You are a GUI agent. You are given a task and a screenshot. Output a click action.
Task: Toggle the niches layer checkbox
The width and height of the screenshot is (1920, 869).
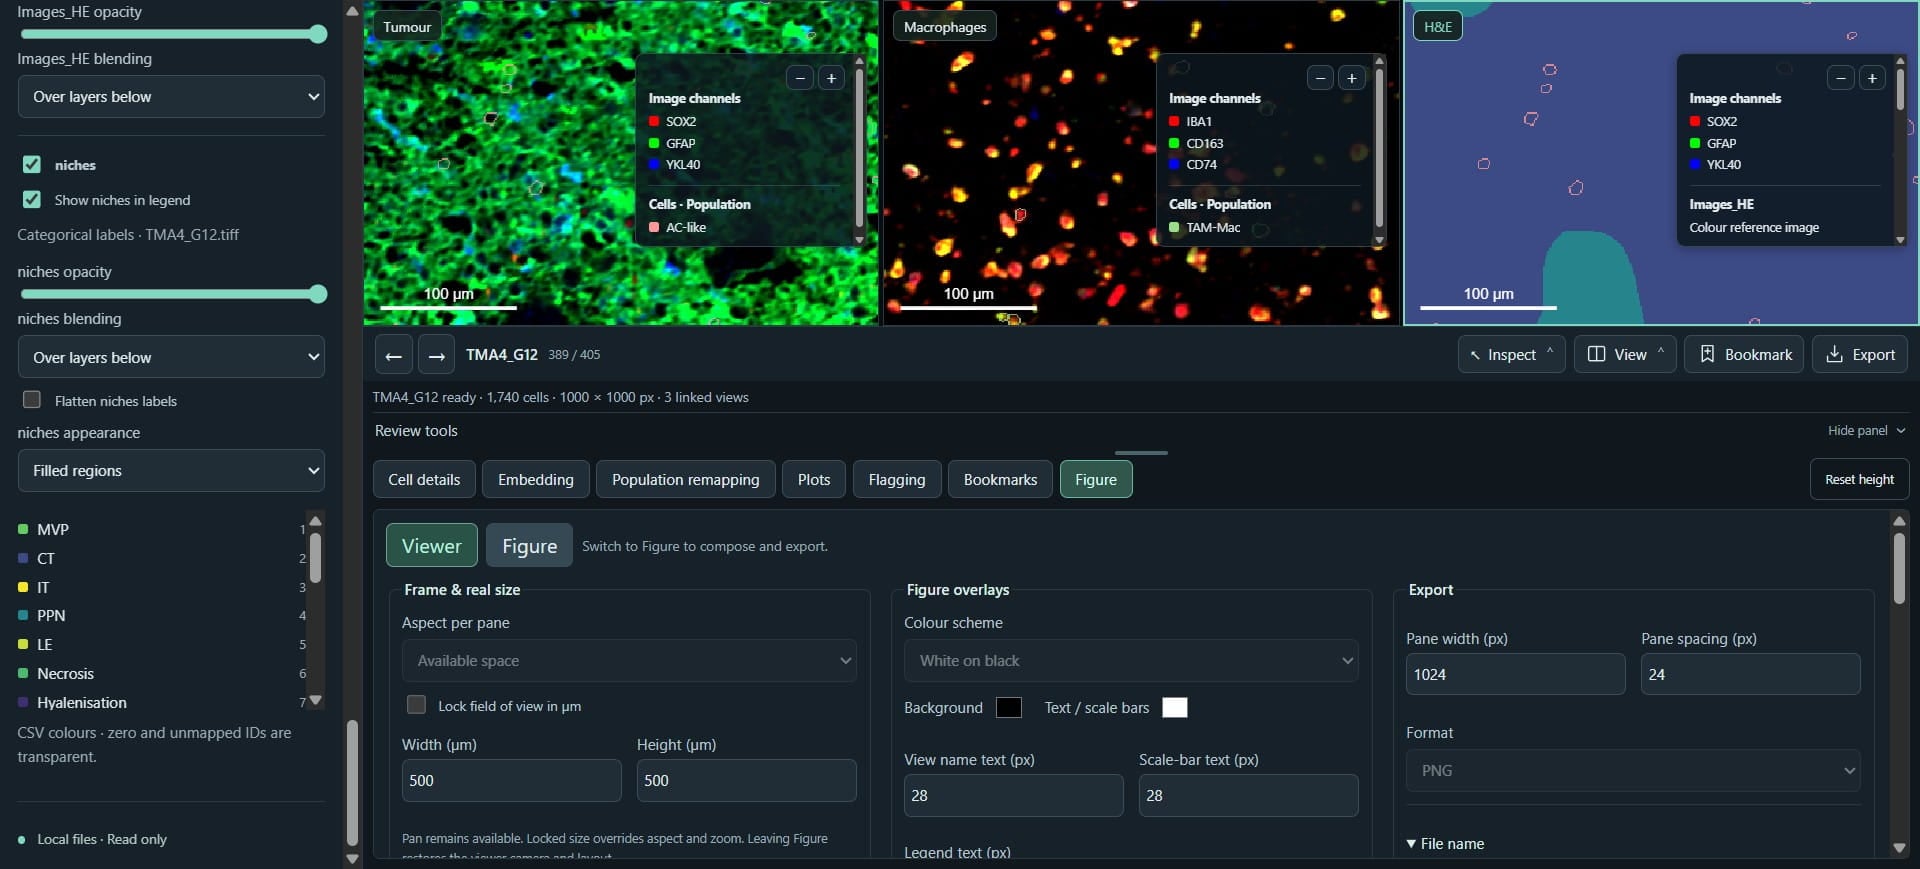[x=32, y=165]
